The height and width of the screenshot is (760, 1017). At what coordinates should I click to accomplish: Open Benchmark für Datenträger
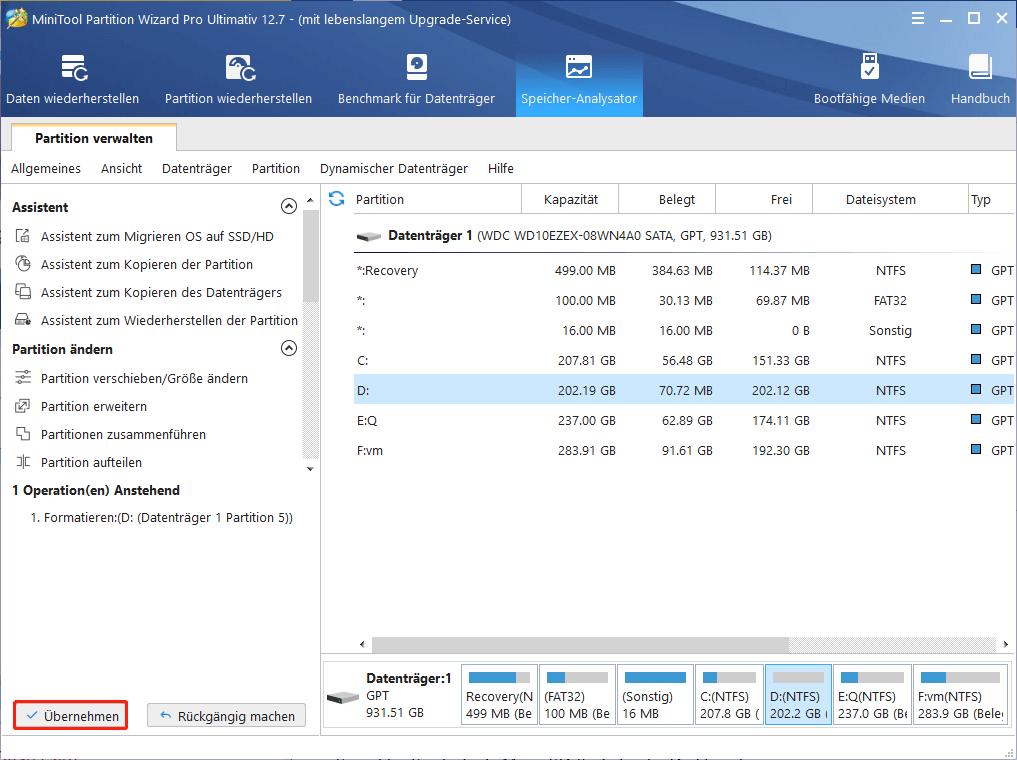416,80
